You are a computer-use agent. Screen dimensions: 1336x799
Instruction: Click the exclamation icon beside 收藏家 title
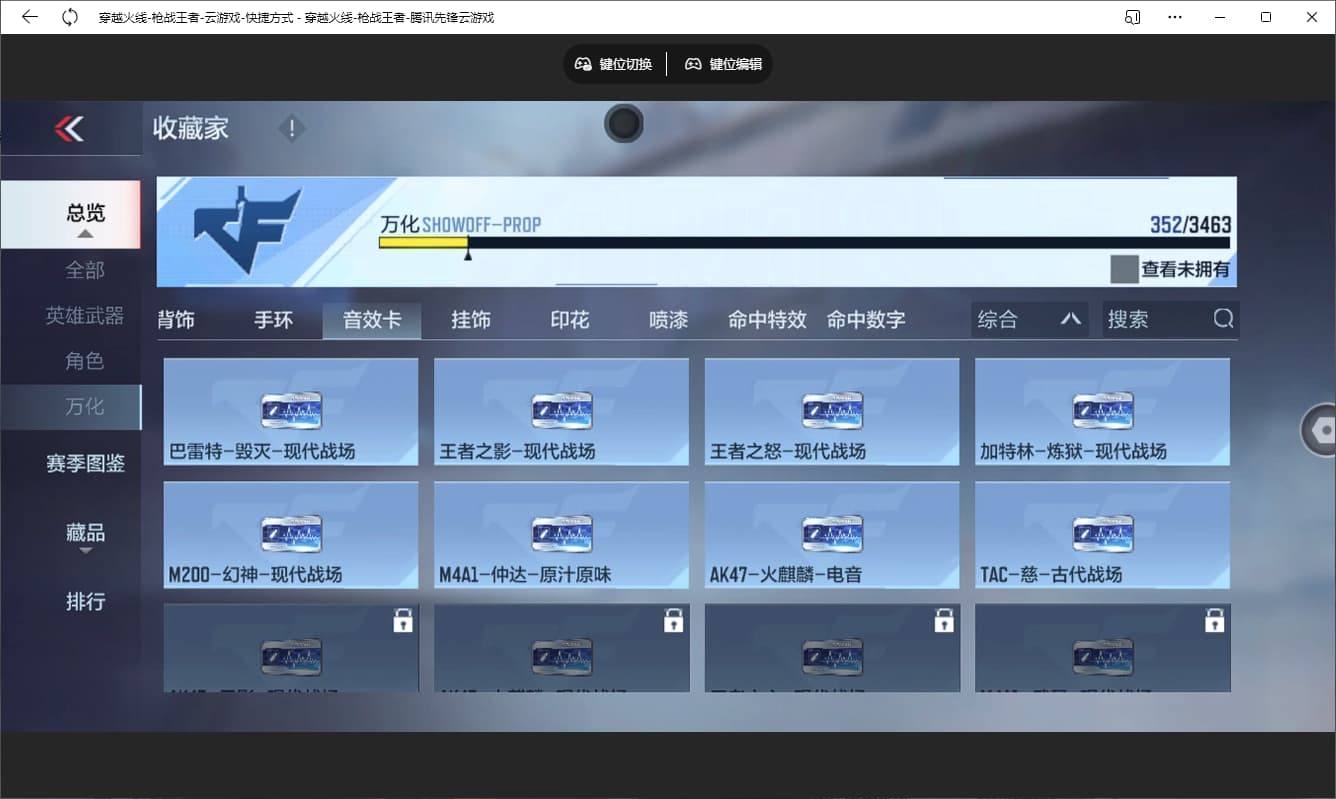291,128
